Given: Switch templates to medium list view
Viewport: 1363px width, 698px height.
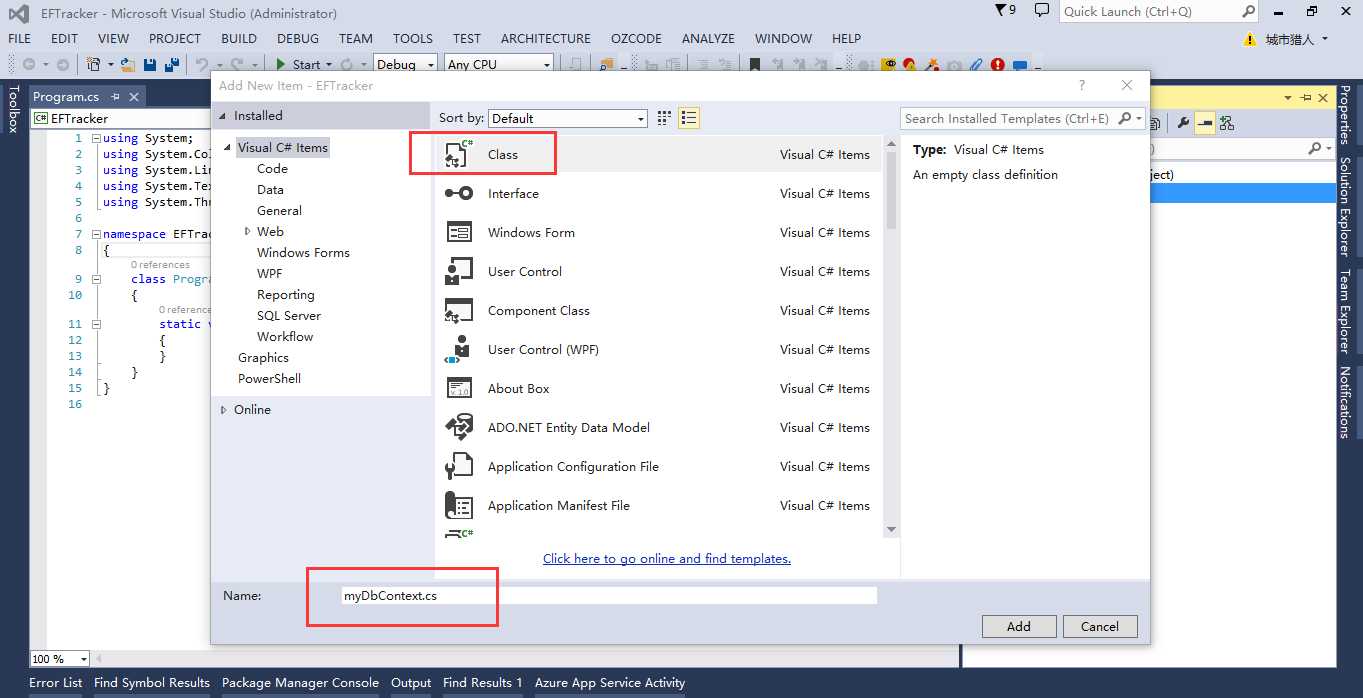Looking at the screenshot, I should [689, 118].
